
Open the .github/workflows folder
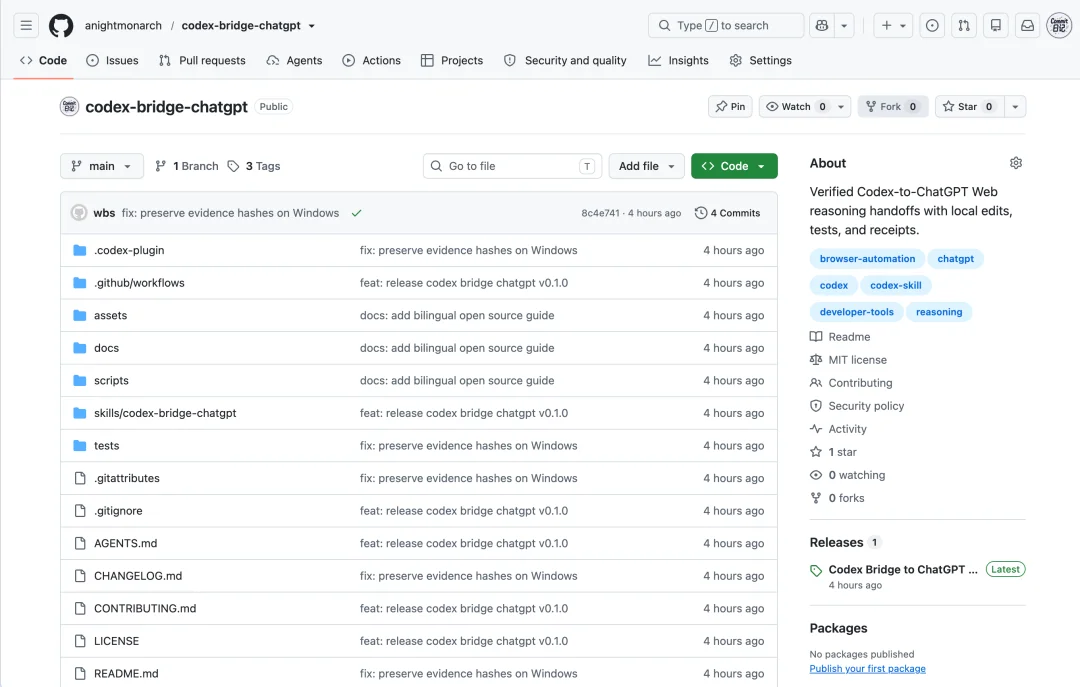[139, 283]
